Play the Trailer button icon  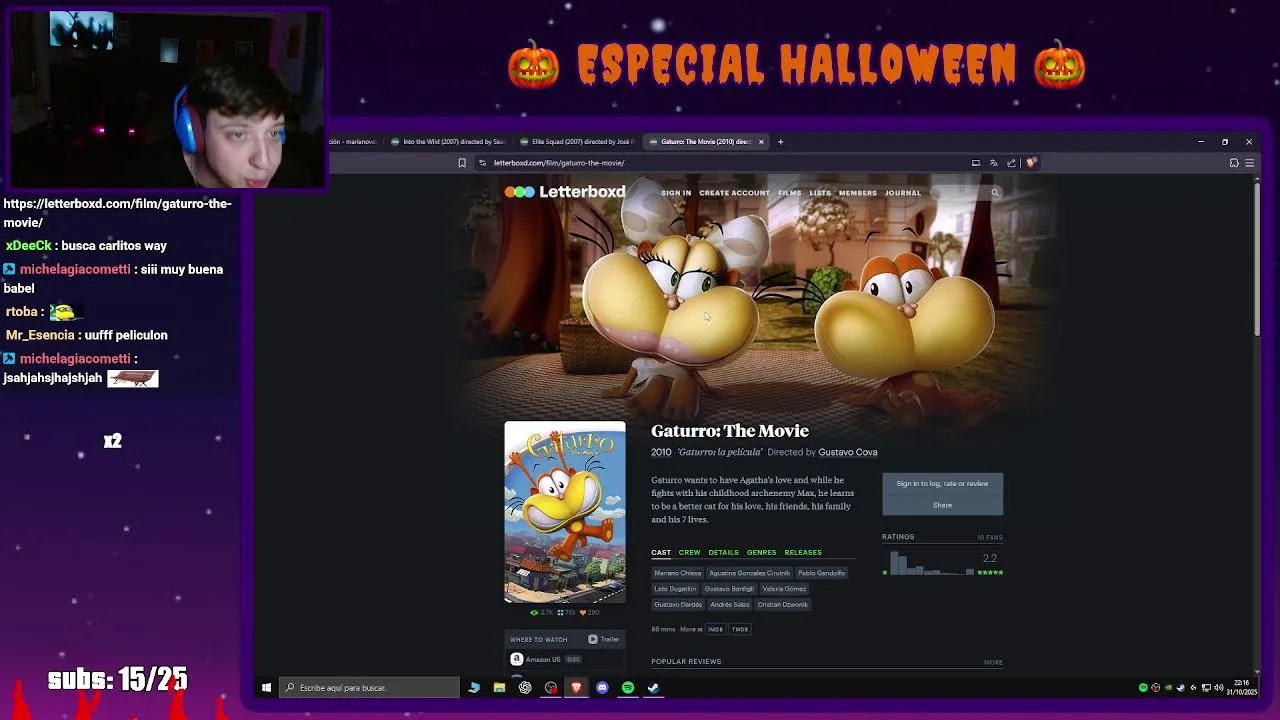point(593,639)
